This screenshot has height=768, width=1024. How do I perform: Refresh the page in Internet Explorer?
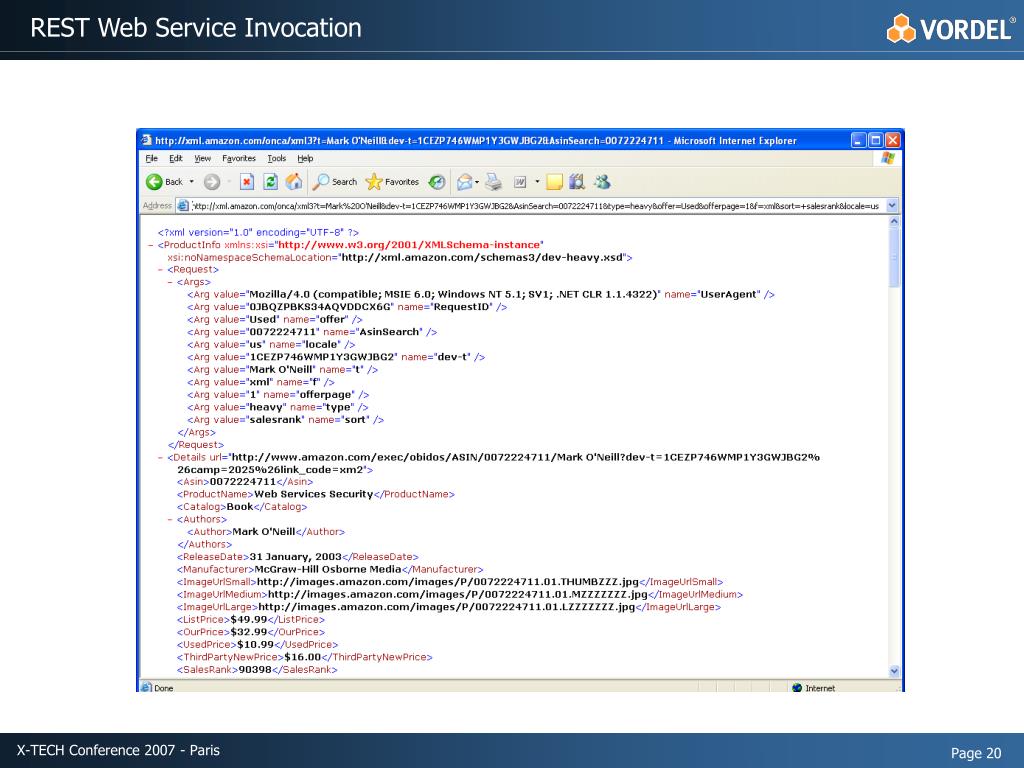[270, 182]
